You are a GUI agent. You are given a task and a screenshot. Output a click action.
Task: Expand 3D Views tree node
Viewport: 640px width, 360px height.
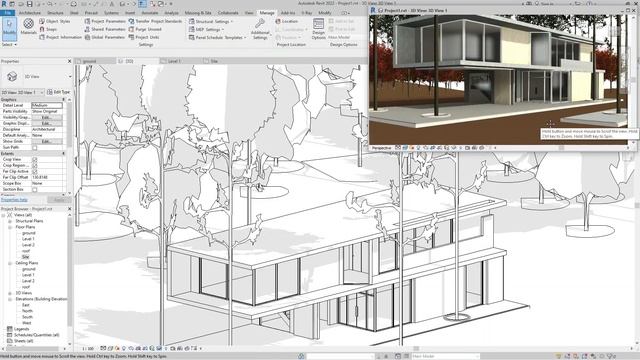[10, 293]
